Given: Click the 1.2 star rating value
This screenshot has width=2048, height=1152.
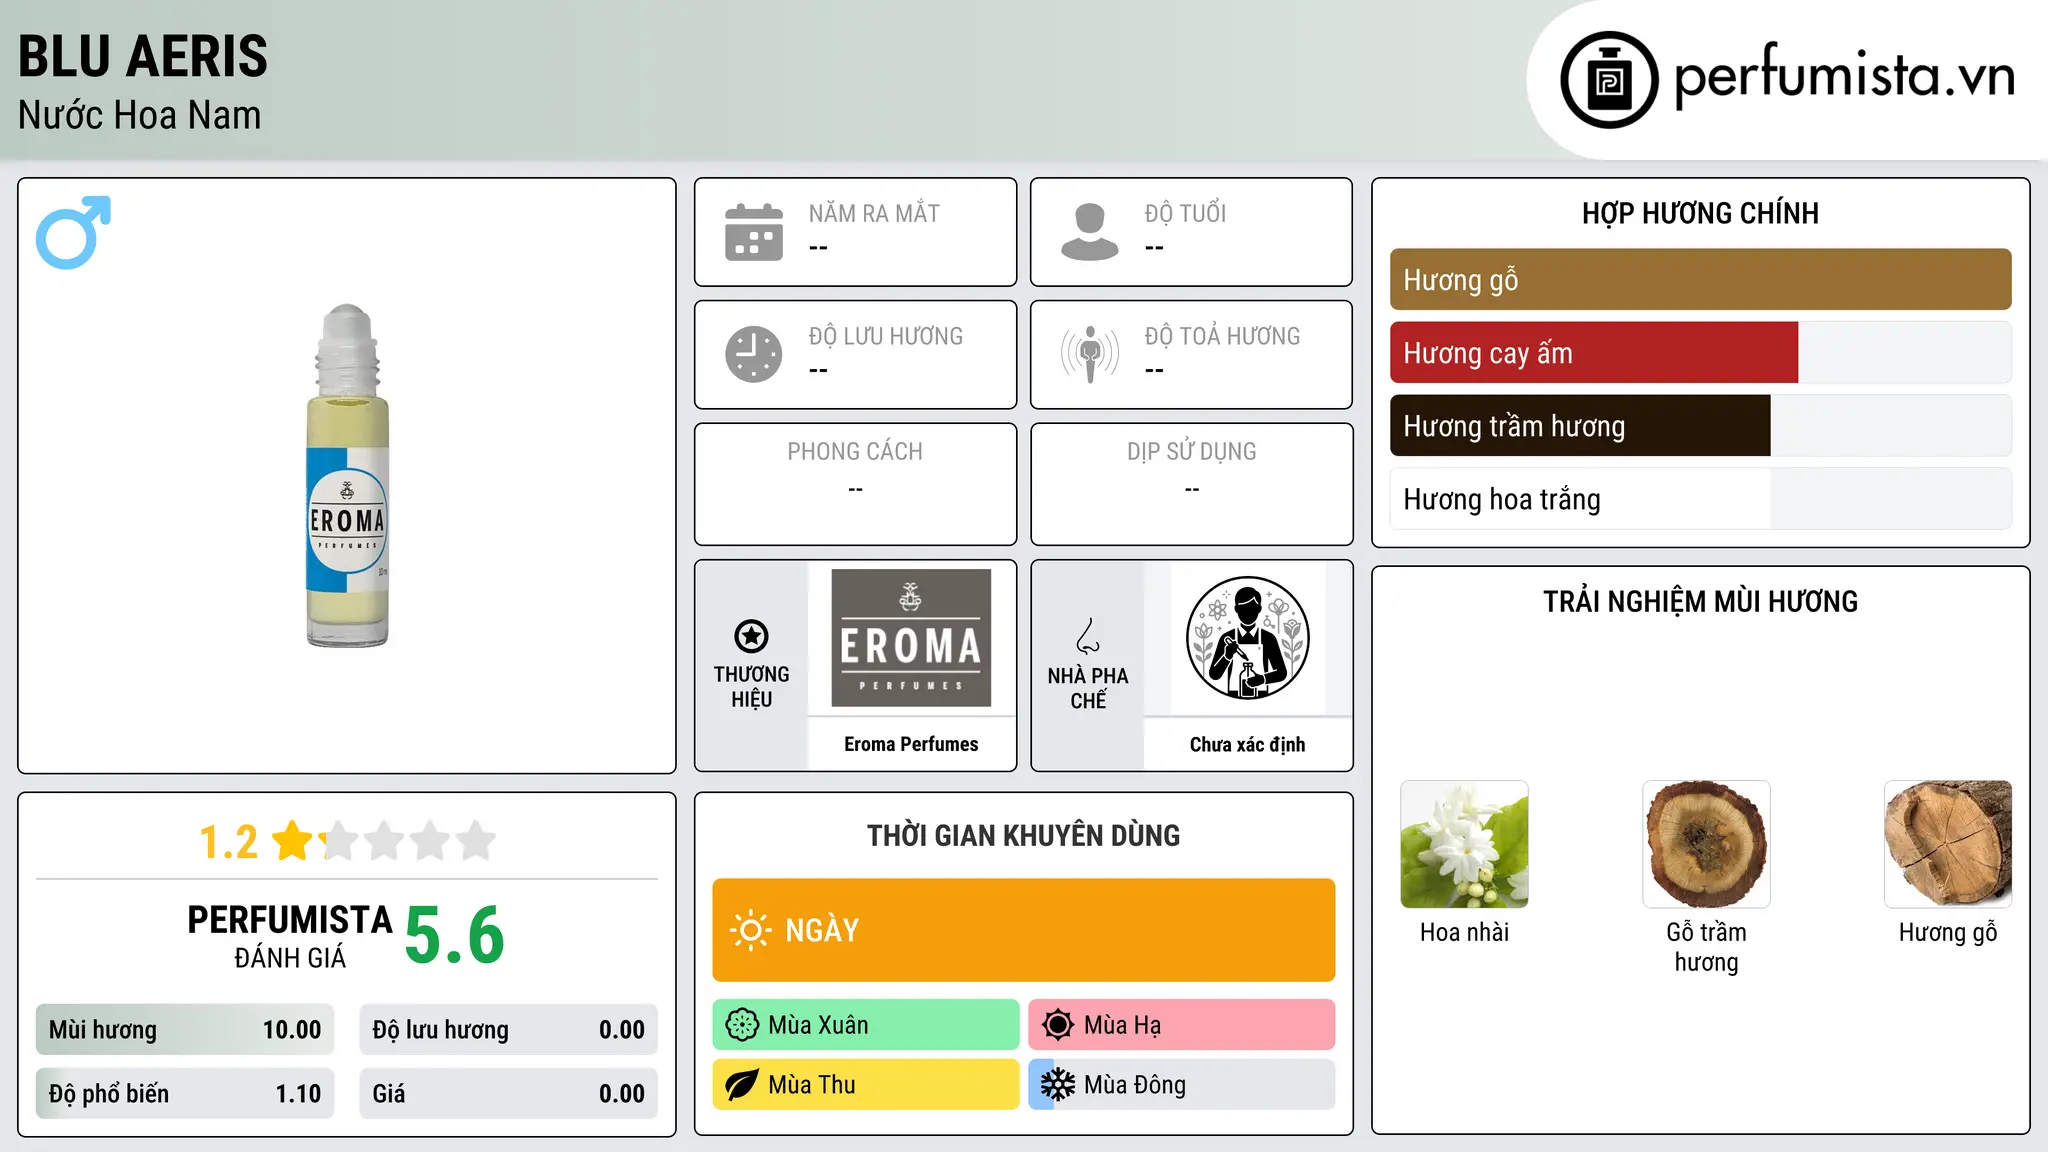Looking at the screenshot, I should tap(228, 842).
